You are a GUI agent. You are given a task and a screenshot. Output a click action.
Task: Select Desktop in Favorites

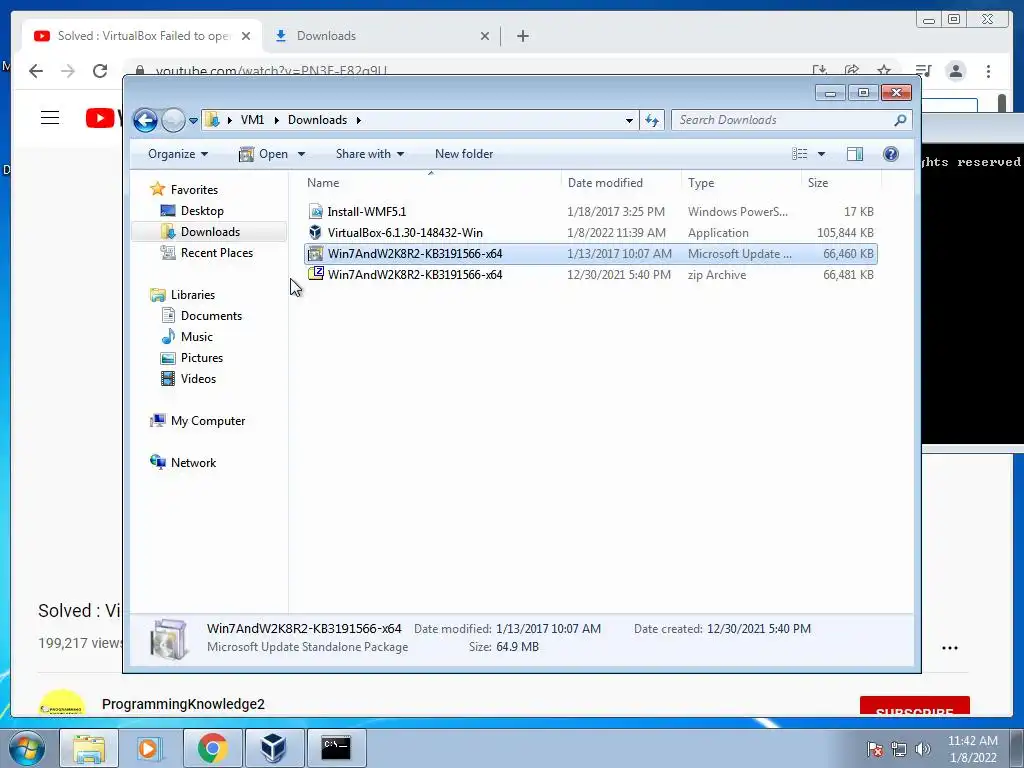(x=193, y=211)
